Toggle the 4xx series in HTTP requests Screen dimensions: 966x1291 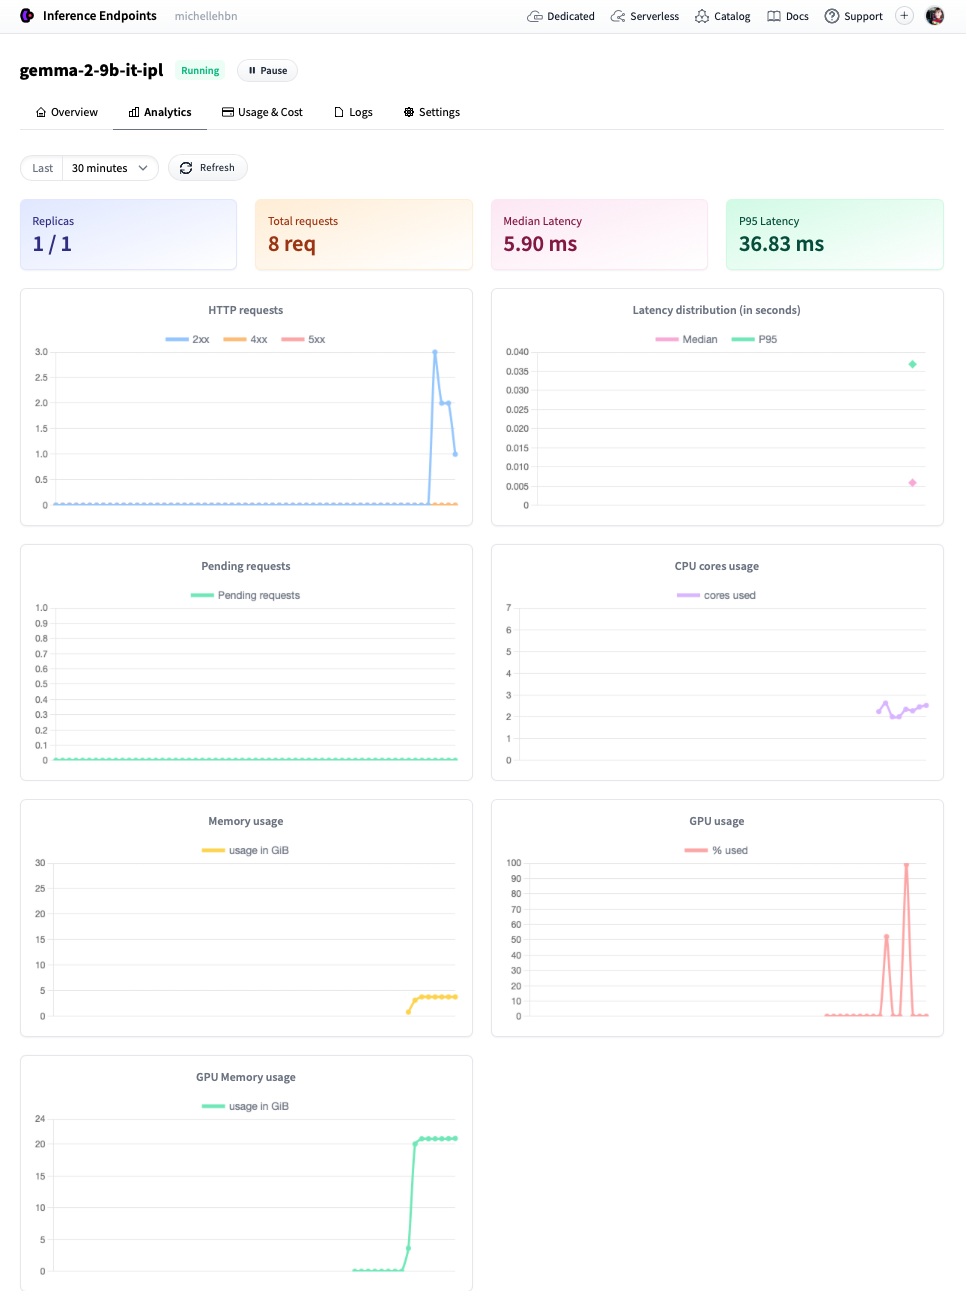point(245,340)
